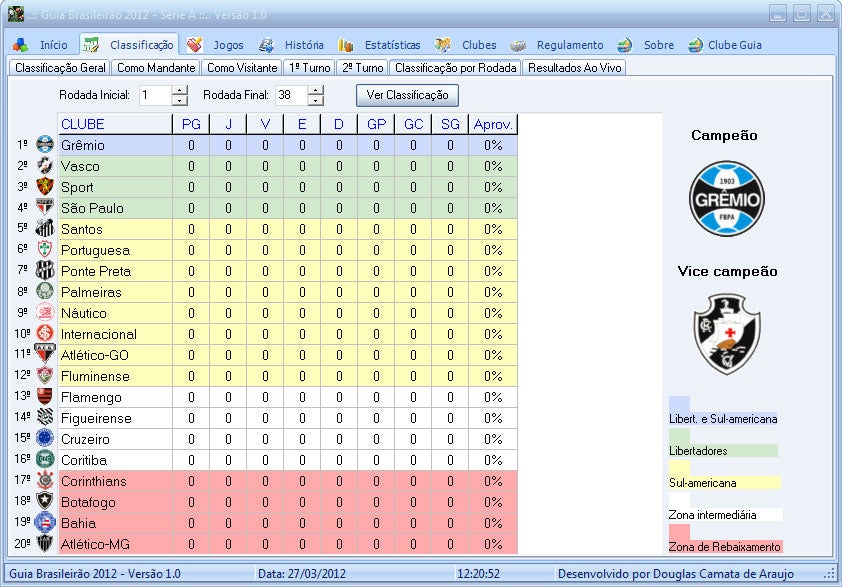Click the Fluminense crest icon
The image size is (842, 587).
tap(45, 375)
